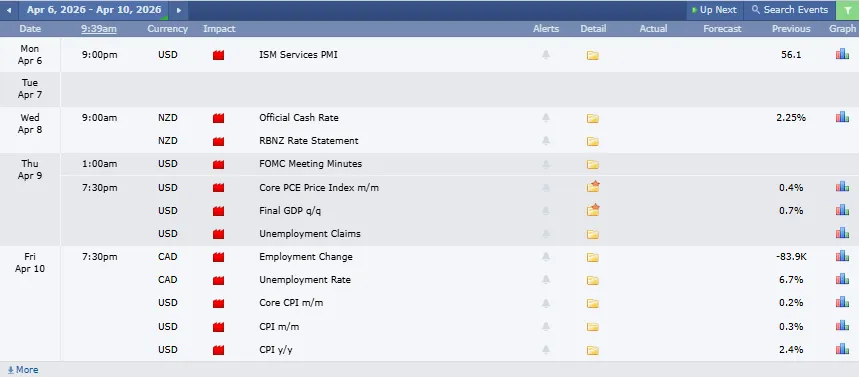
Task: Click red impact icon for Unemployment Claims
Action: [219, 234]
